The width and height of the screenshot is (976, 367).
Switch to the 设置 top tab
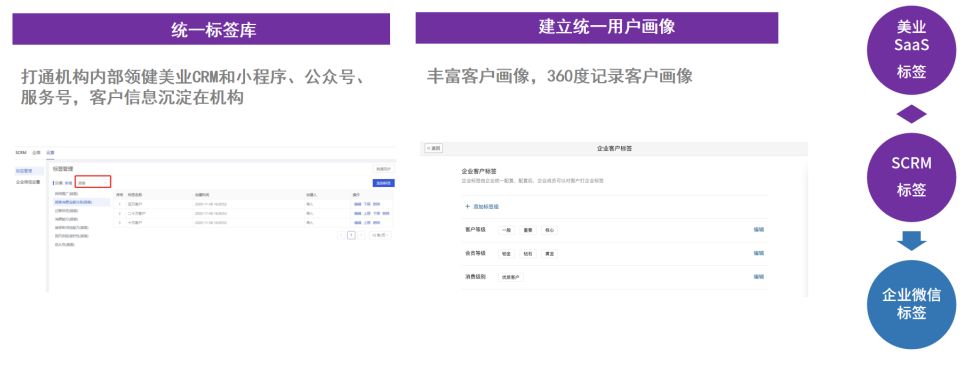tap(50, 152)
